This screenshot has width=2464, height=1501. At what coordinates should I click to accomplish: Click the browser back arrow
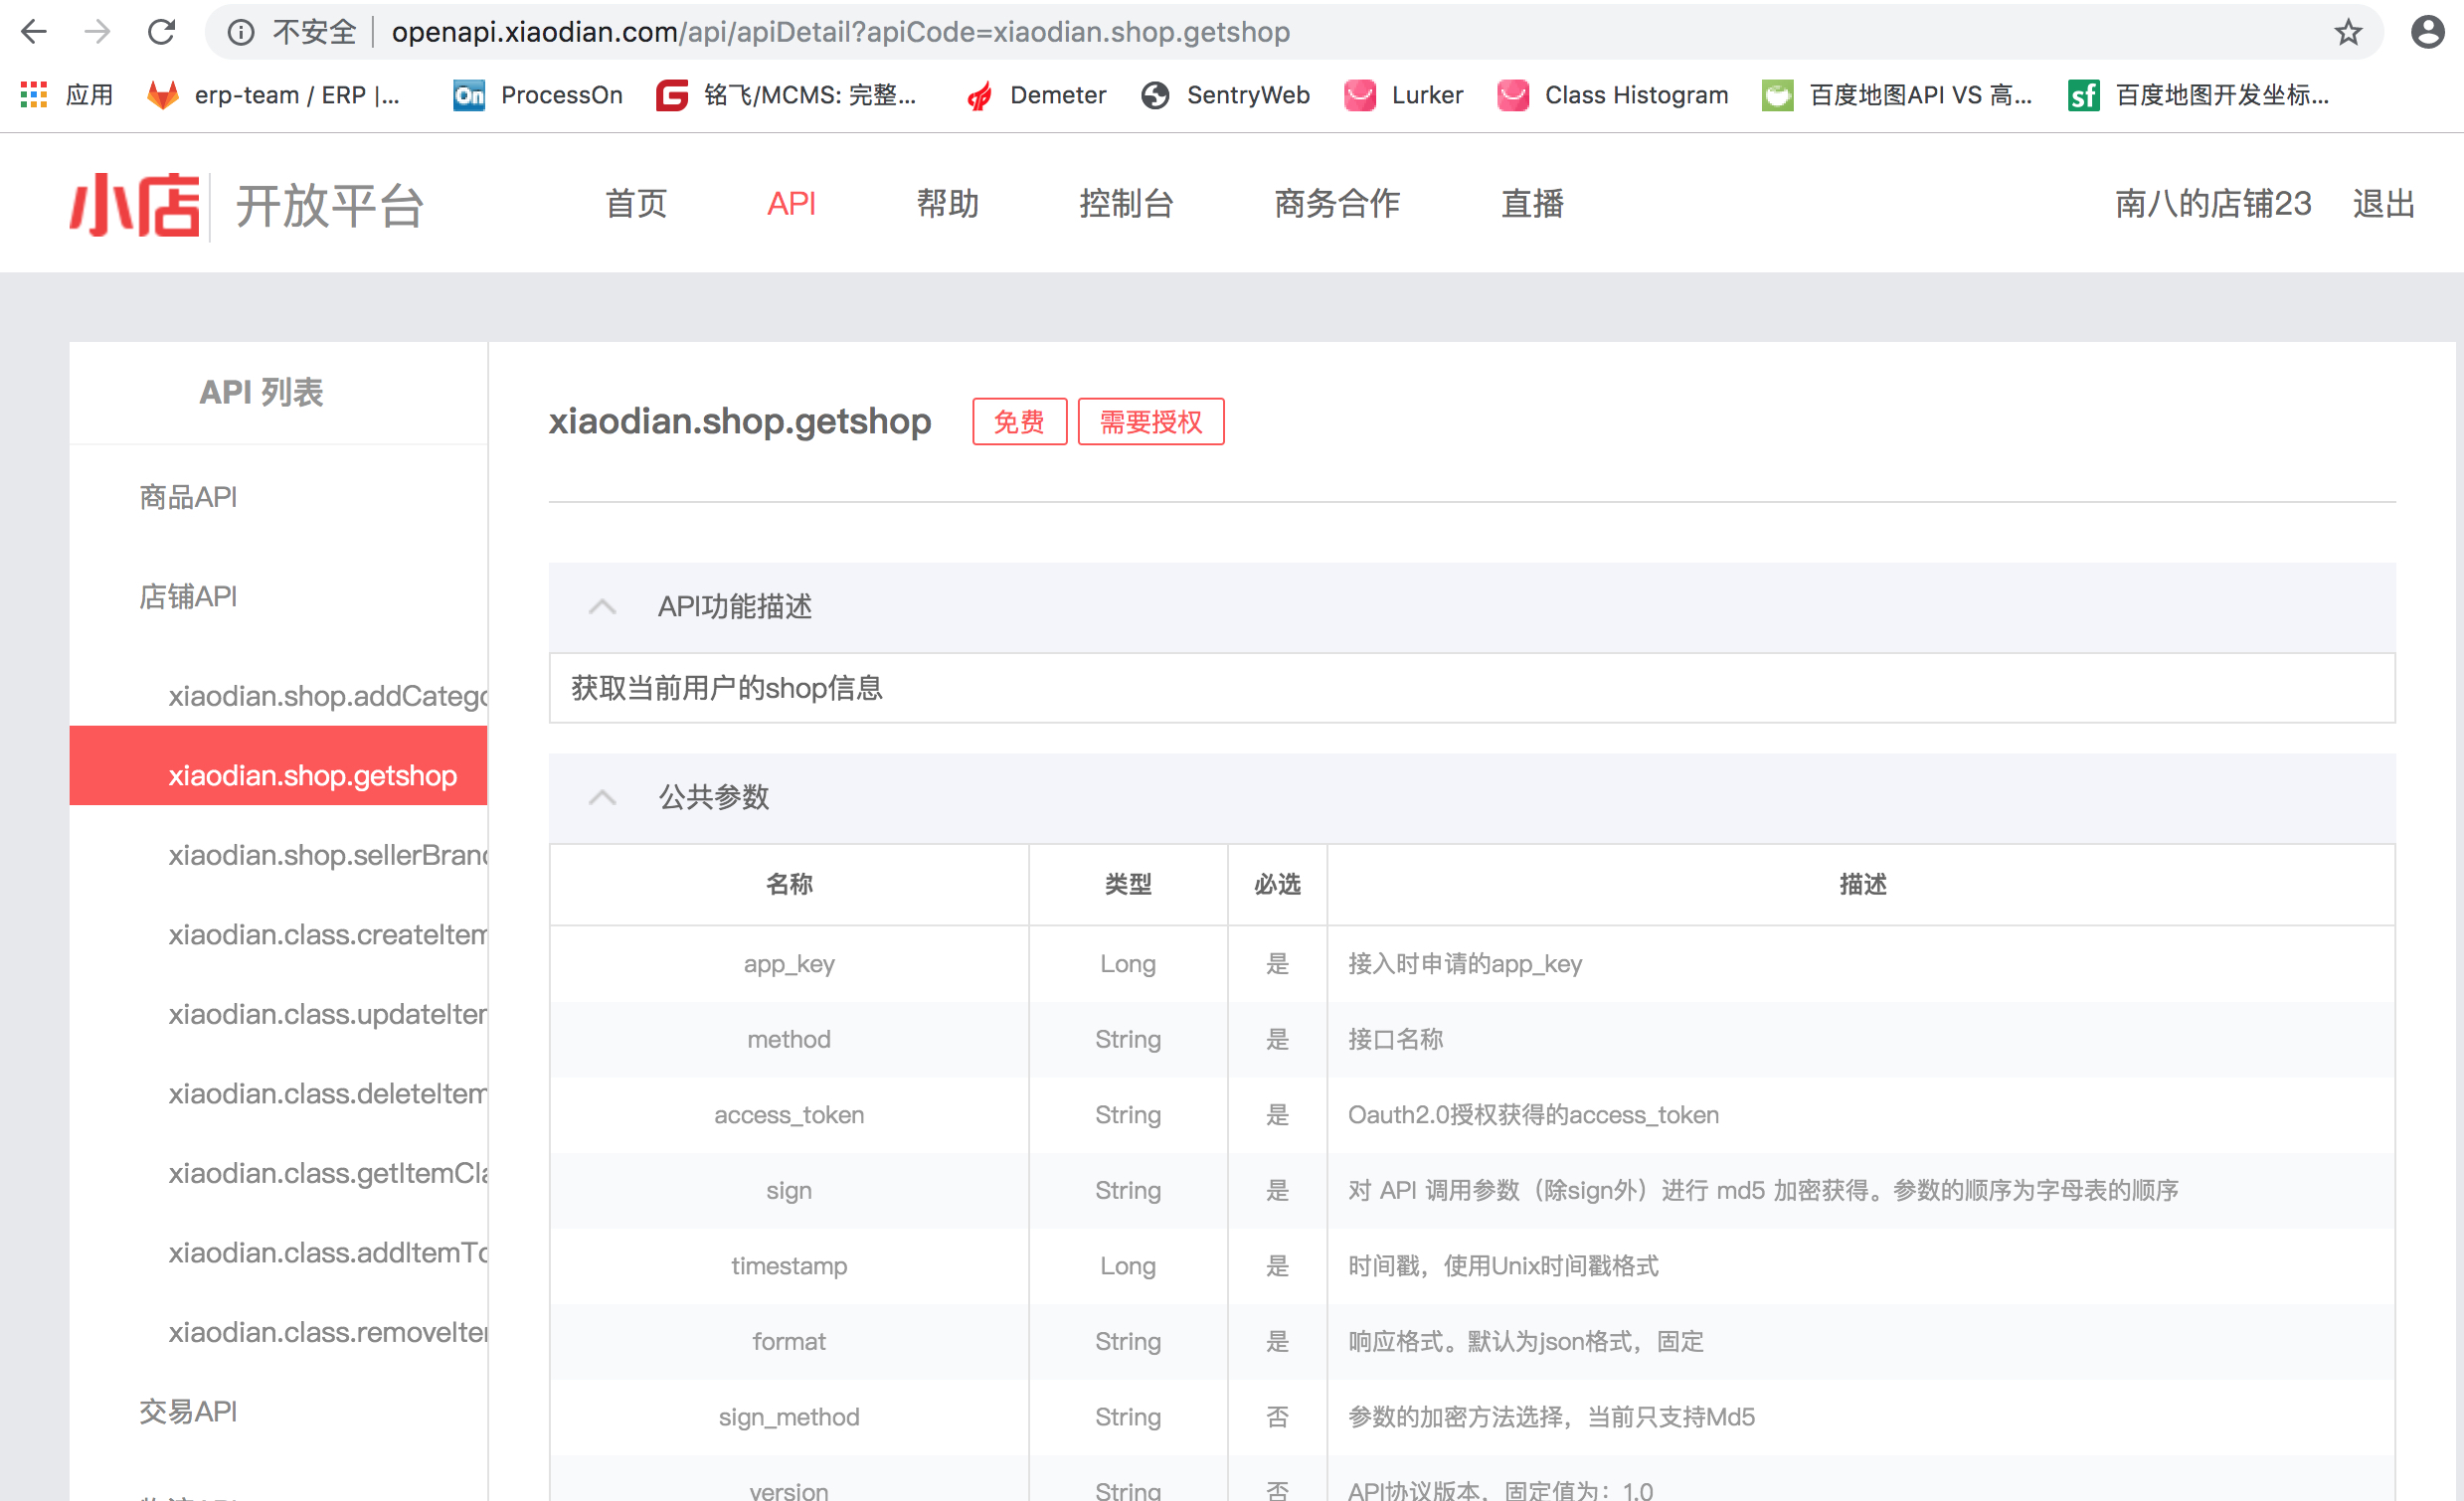34,32
